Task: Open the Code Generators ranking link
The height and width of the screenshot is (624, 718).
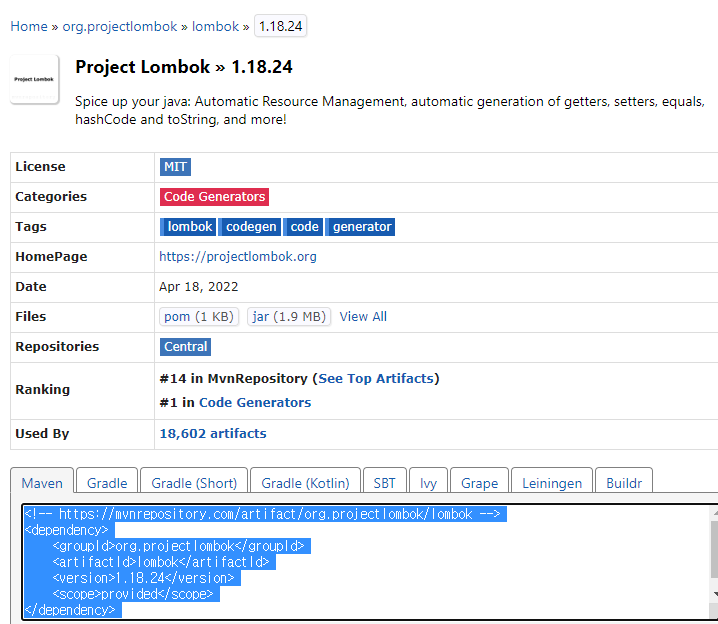Action: point(255,402)
